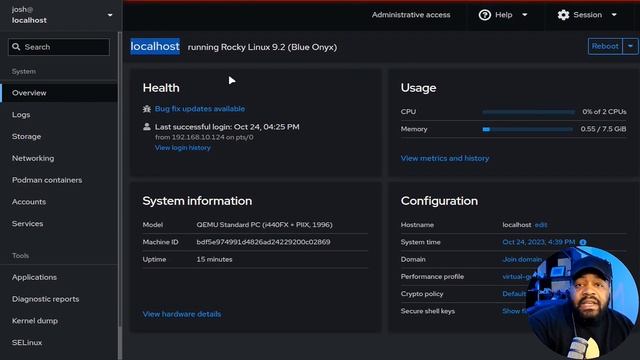Click Administrative access button
The image size is (640, 360).
point(411,15)
